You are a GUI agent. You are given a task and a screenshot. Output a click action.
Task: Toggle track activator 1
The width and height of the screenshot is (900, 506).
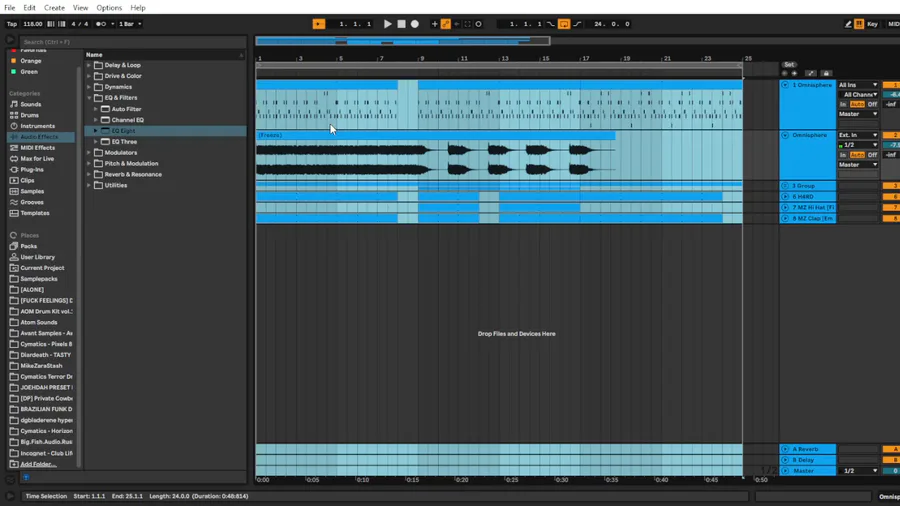(x=891, y=85)
